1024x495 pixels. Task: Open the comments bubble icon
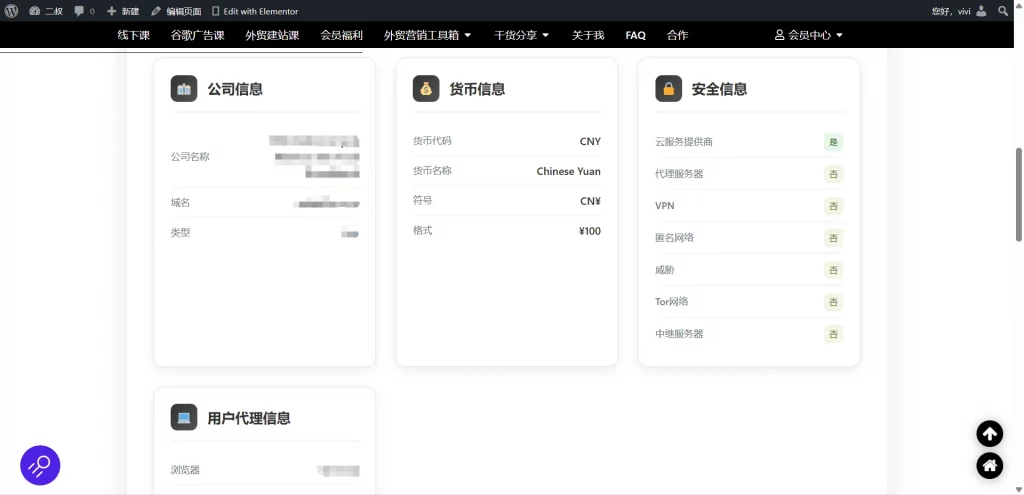pos(80,11)
